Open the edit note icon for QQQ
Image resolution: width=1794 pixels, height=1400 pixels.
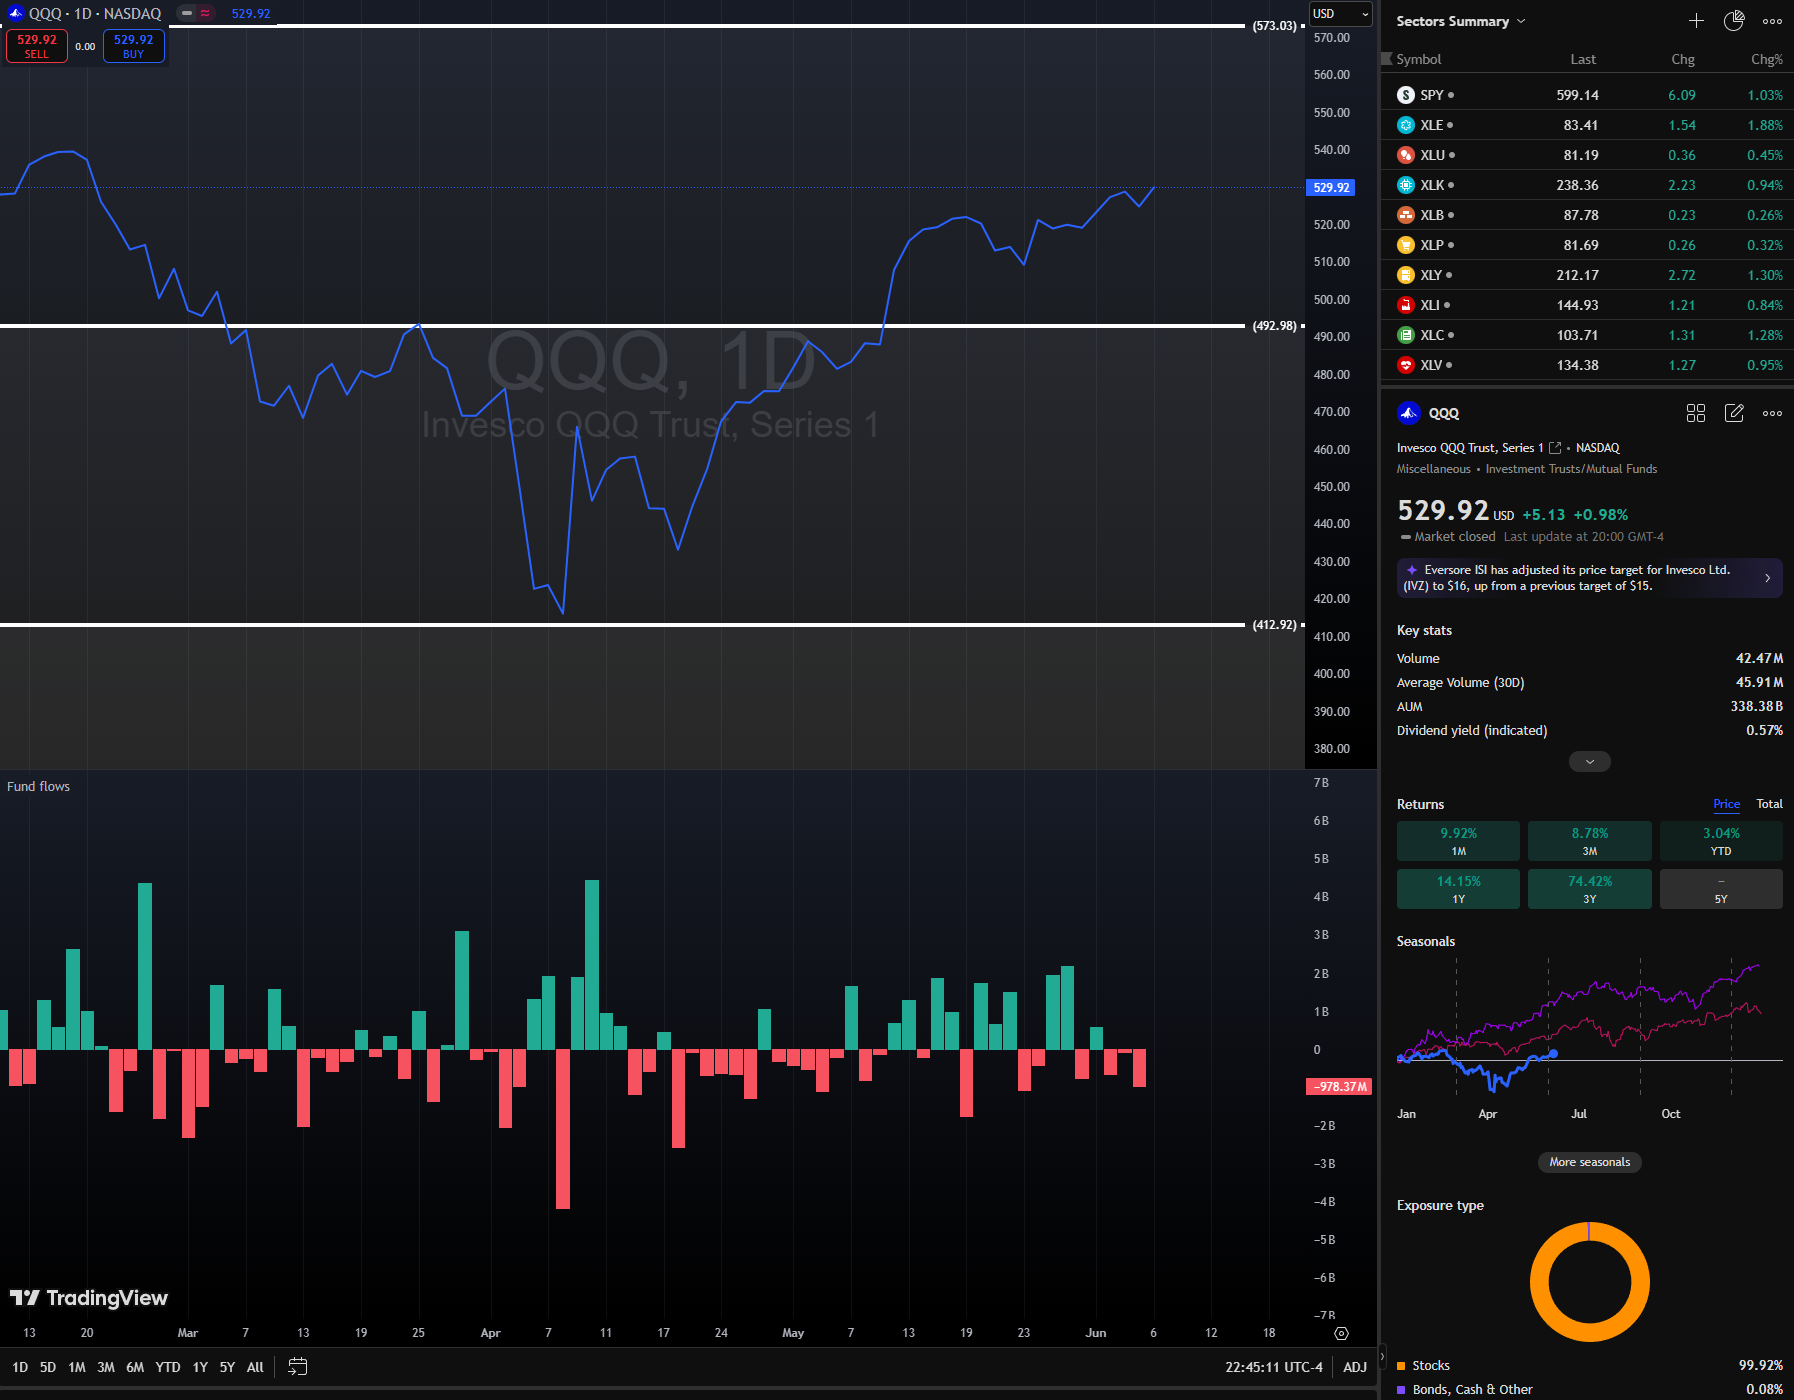click(x=1734, y=413)
